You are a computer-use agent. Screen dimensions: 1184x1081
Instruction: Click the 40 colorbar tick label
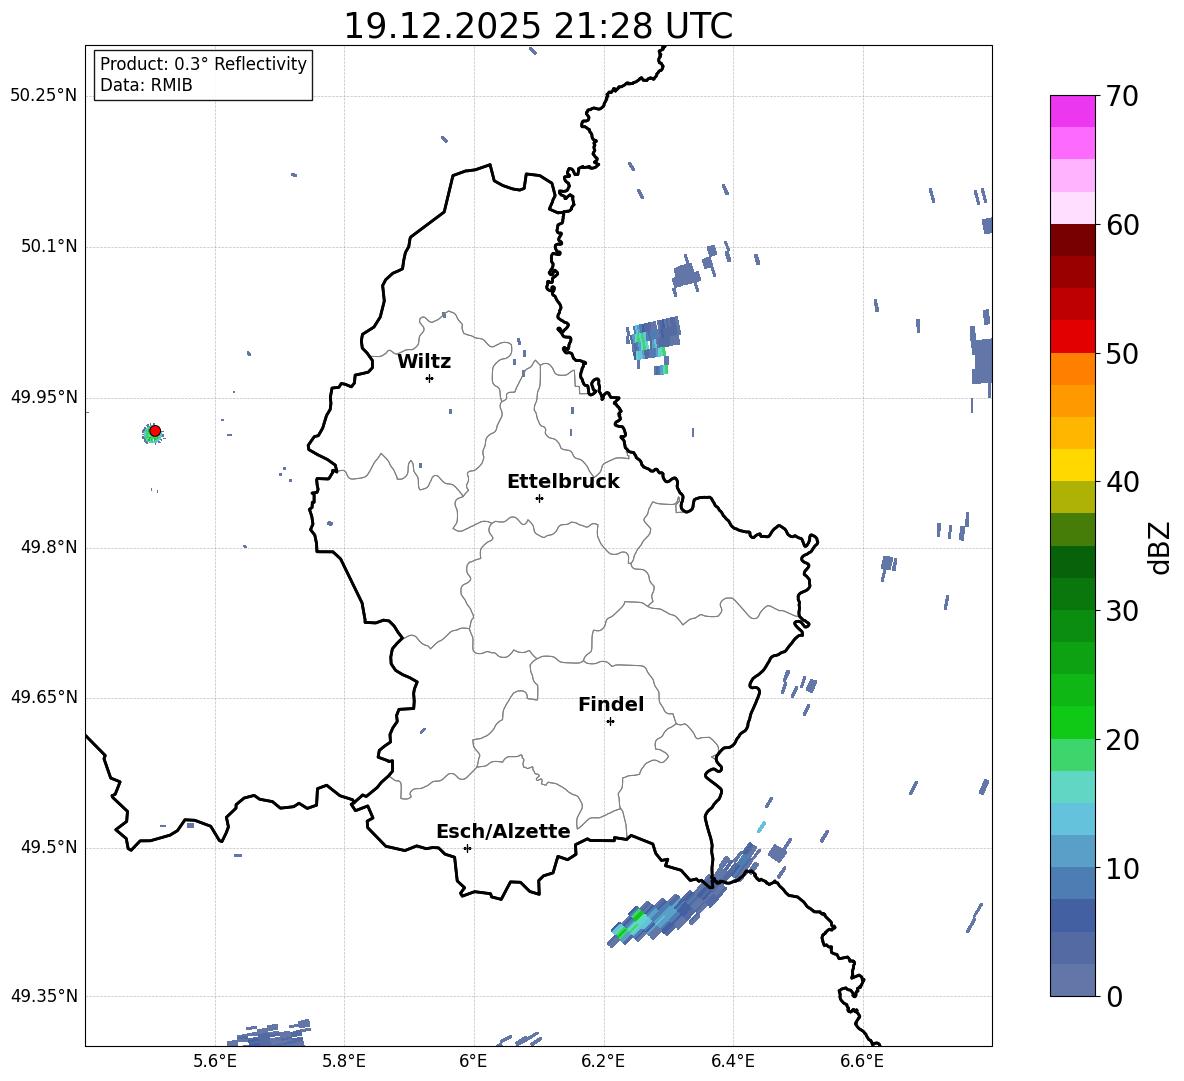[1121, 482]
